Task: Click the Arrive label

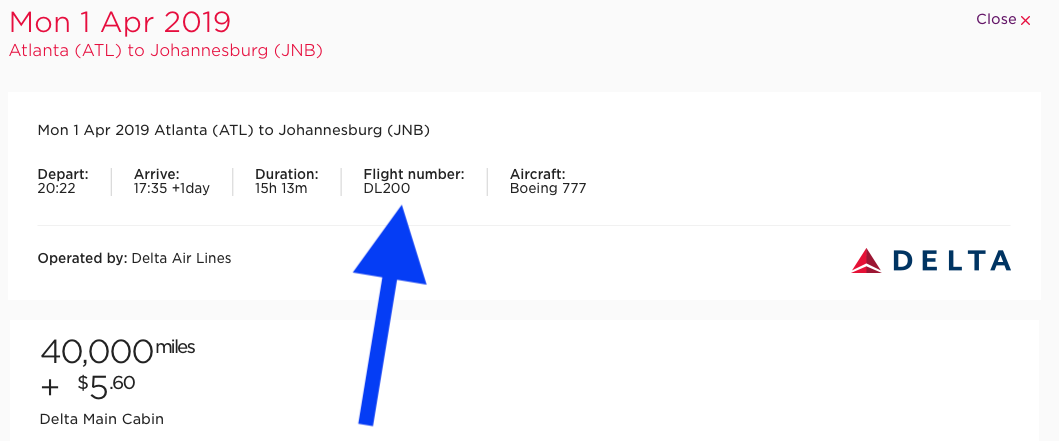Action: [x=157, y=174]
